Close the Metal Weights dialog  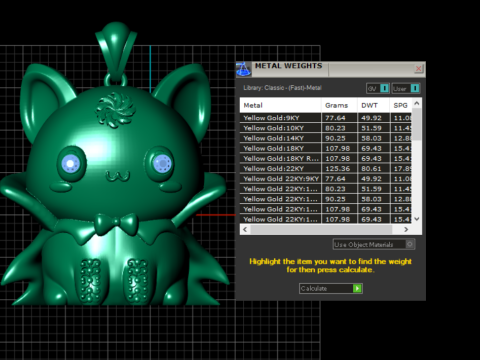coord(418,69)
